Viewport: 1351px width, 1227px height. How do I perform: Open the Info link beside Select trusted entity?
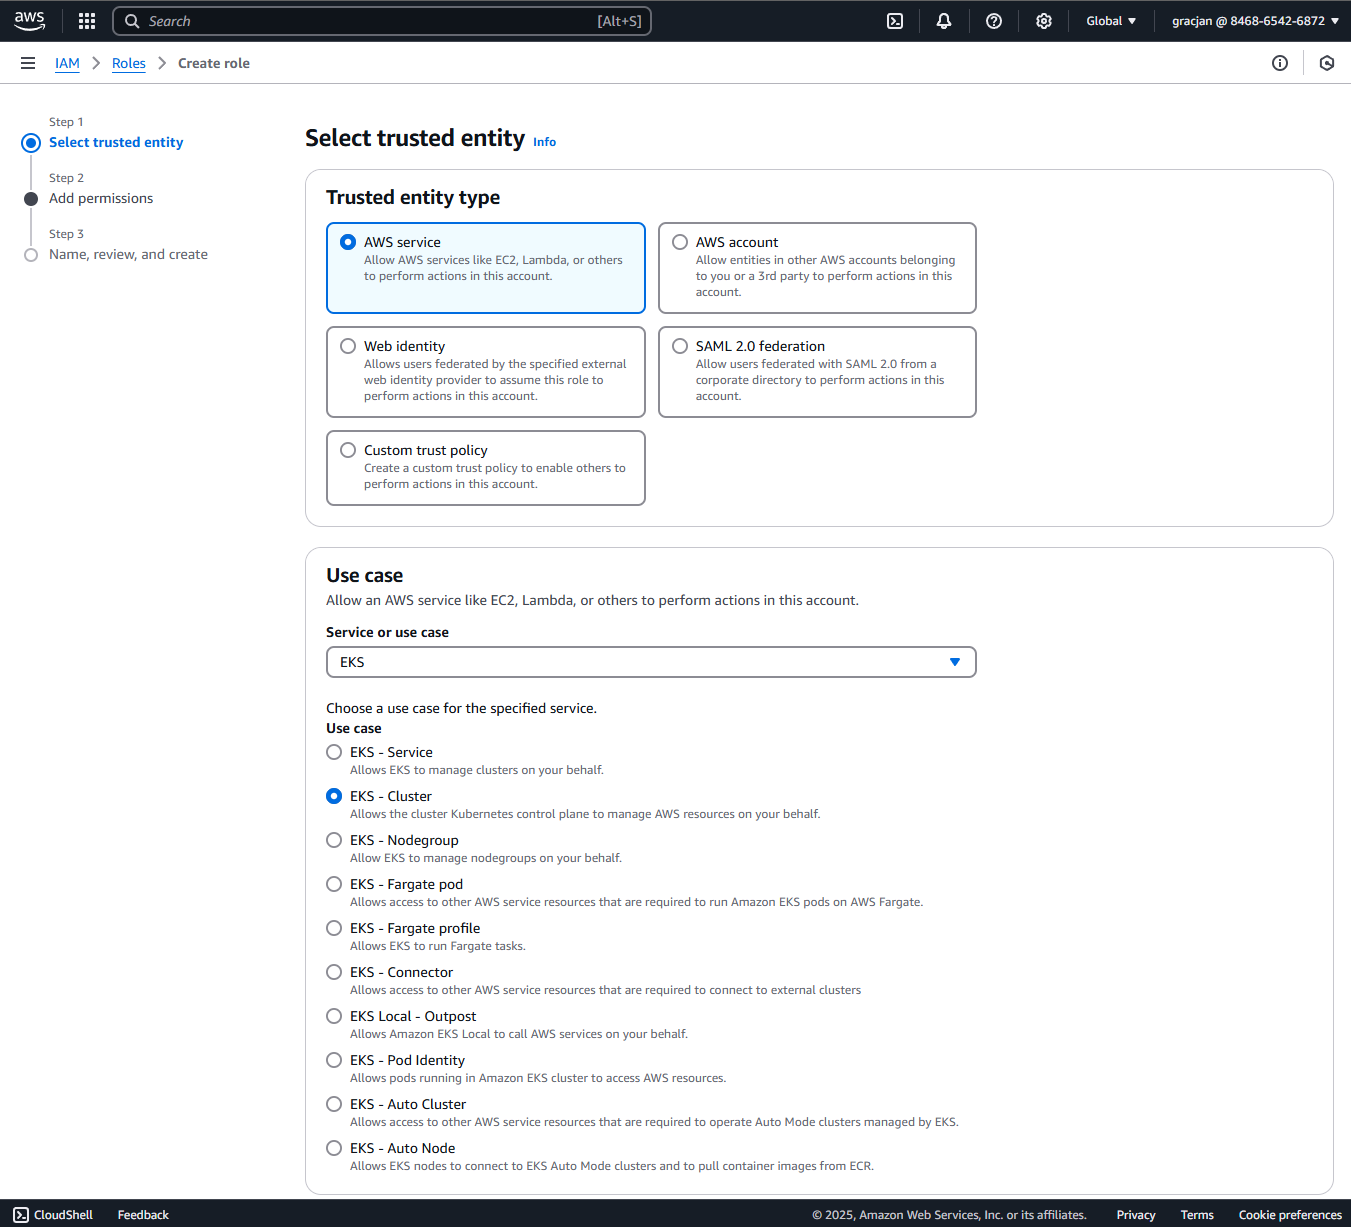(x=544, y=142)
